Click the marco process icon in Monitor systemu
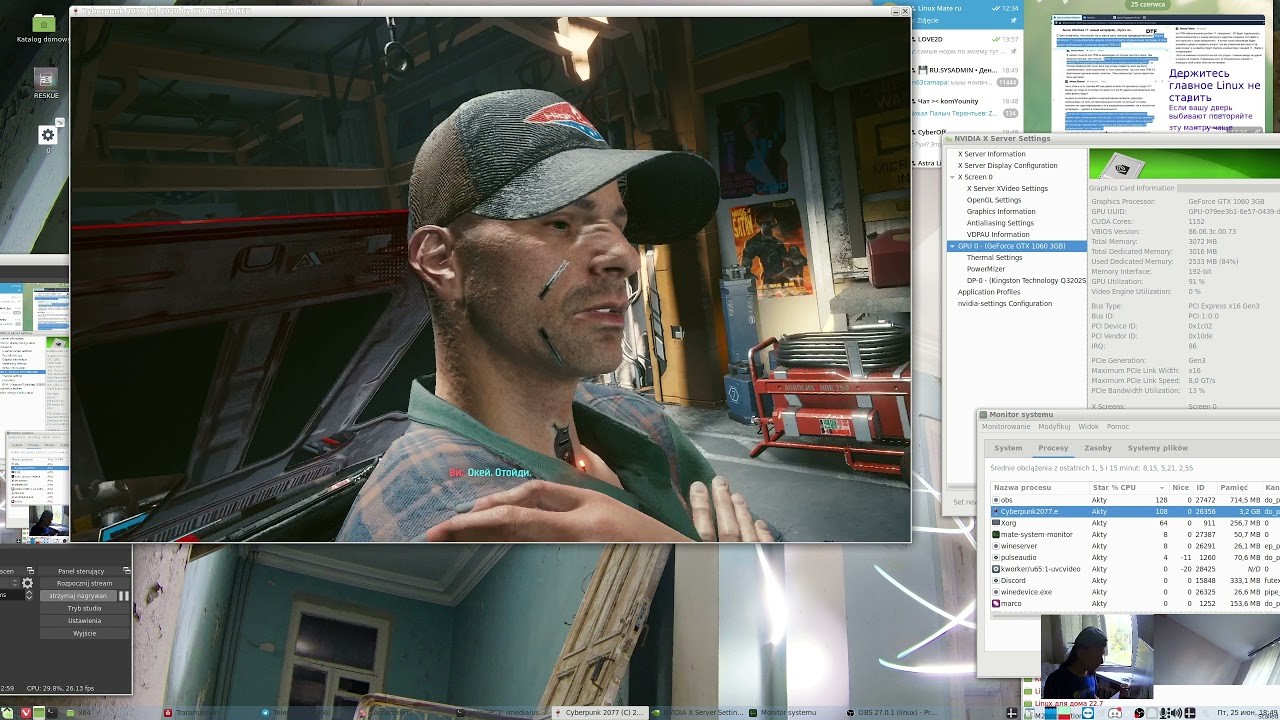 pyautogui.click(x=995, y=604)
